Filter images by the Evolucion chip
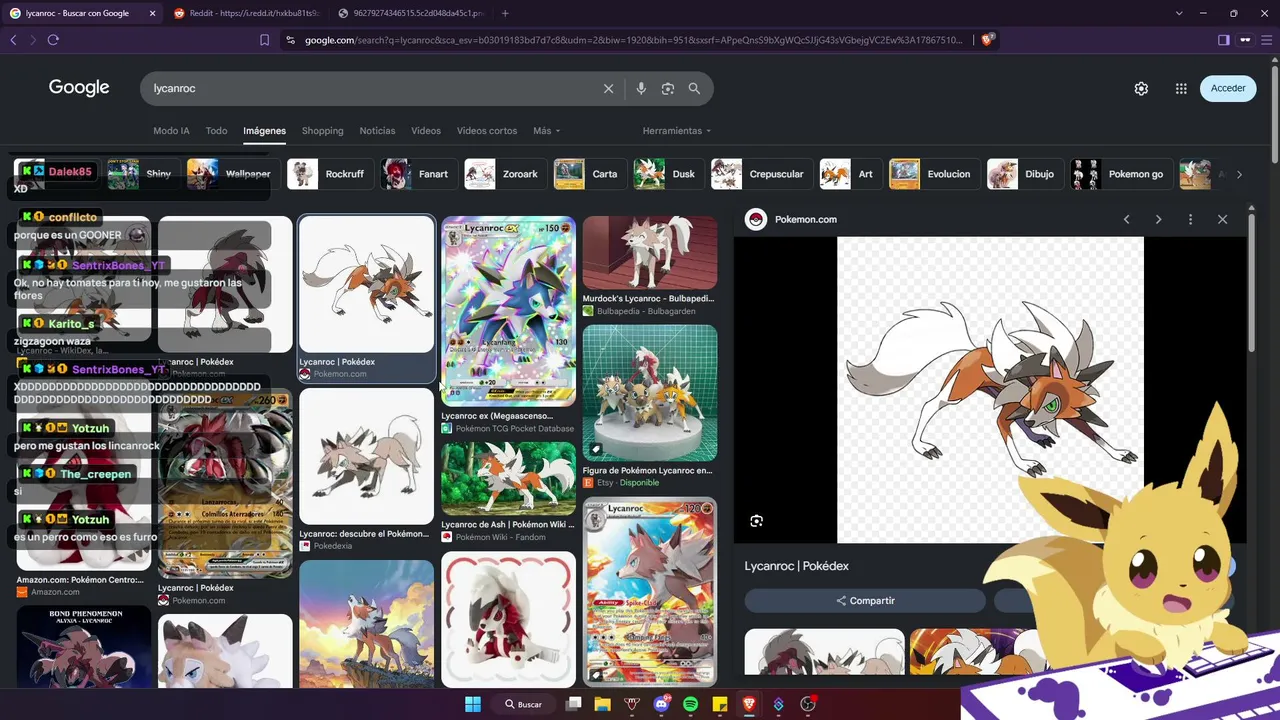This screenshot has height=720, width=1280. (x=932, y=174)
